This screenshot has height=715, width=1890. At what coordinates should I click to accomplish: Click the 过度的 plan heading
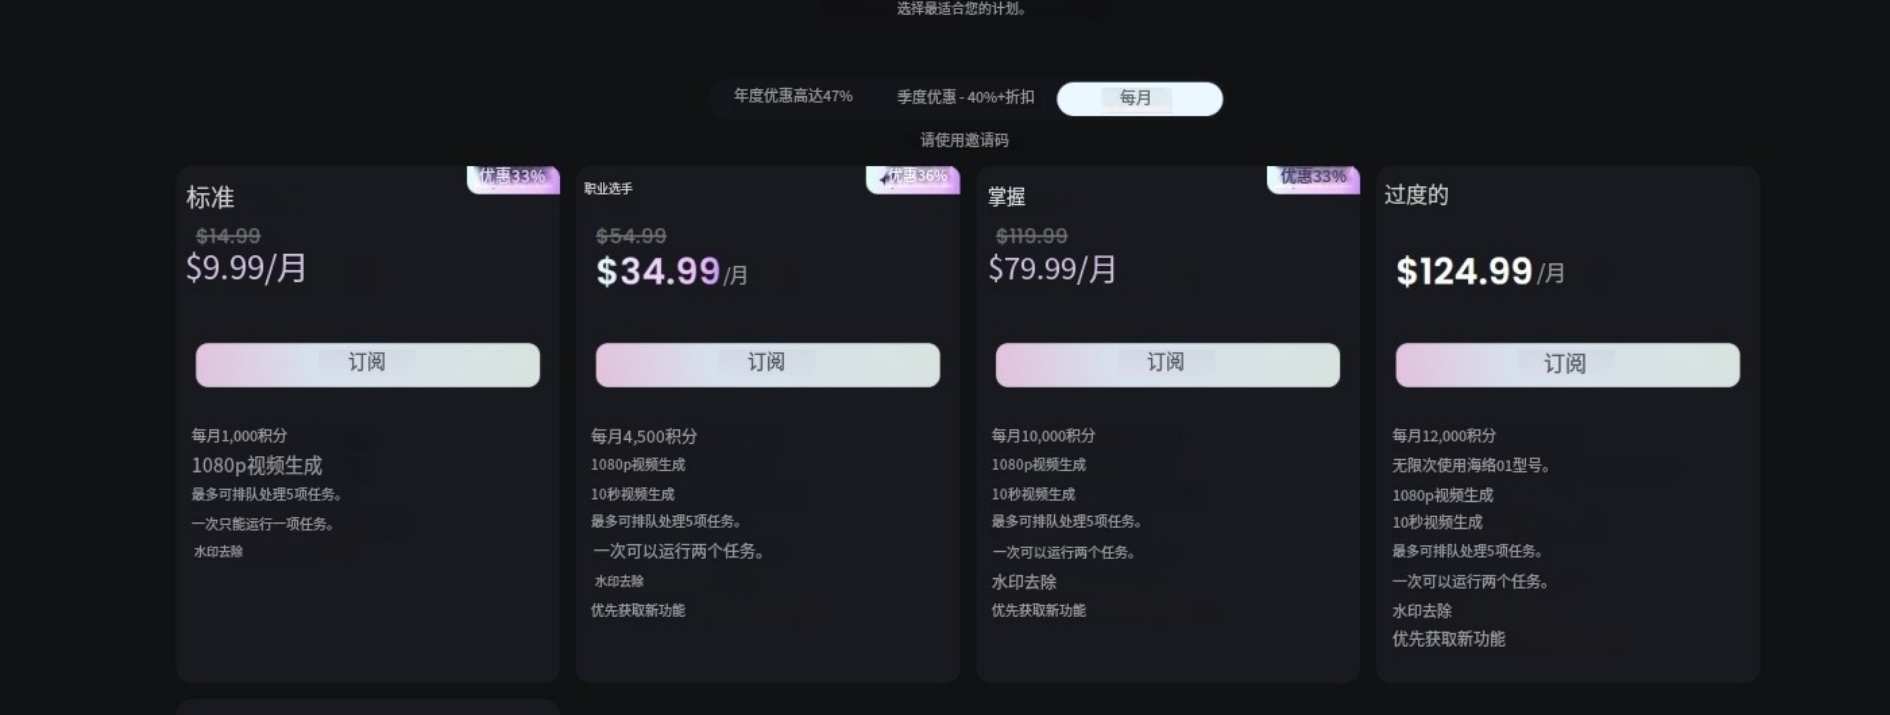1416,195
